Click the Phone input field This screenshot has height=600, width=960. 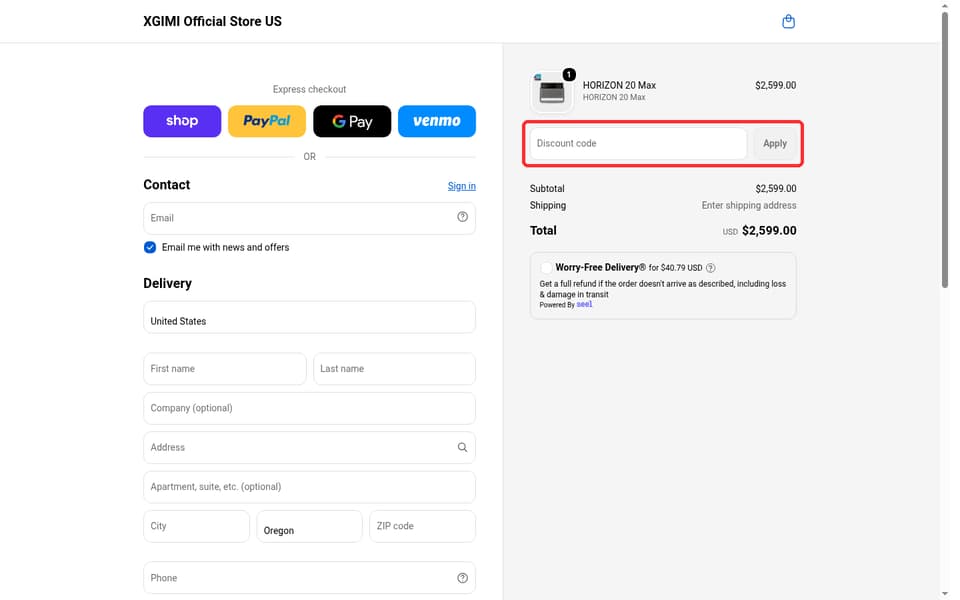coord(309,578)
